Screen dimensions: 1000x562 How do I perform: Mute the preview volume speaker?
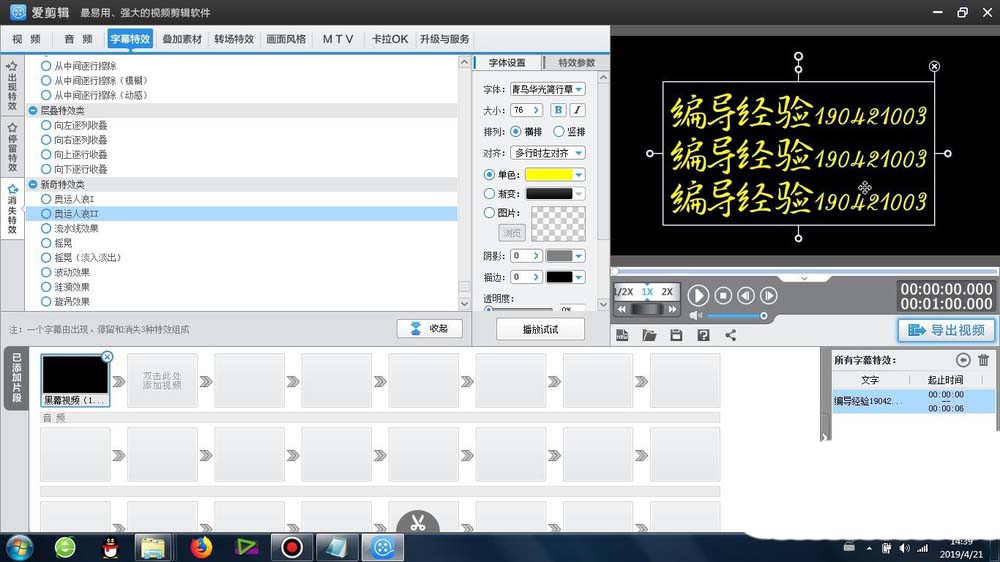(x=695, y=316)
